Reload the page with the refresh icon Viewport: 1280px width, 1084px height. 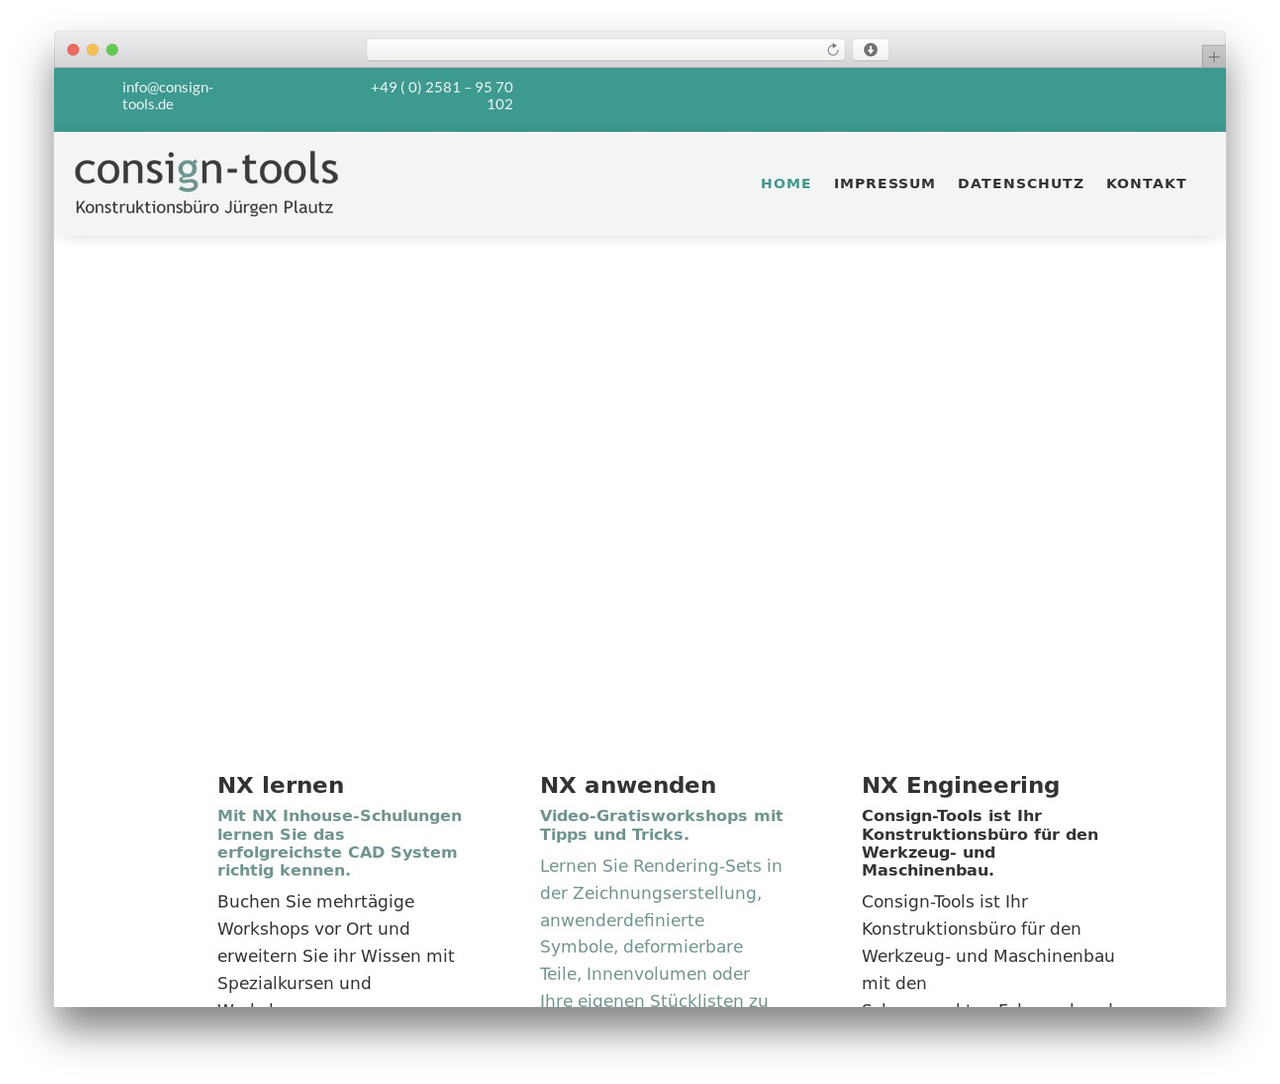tap(832, 50)
